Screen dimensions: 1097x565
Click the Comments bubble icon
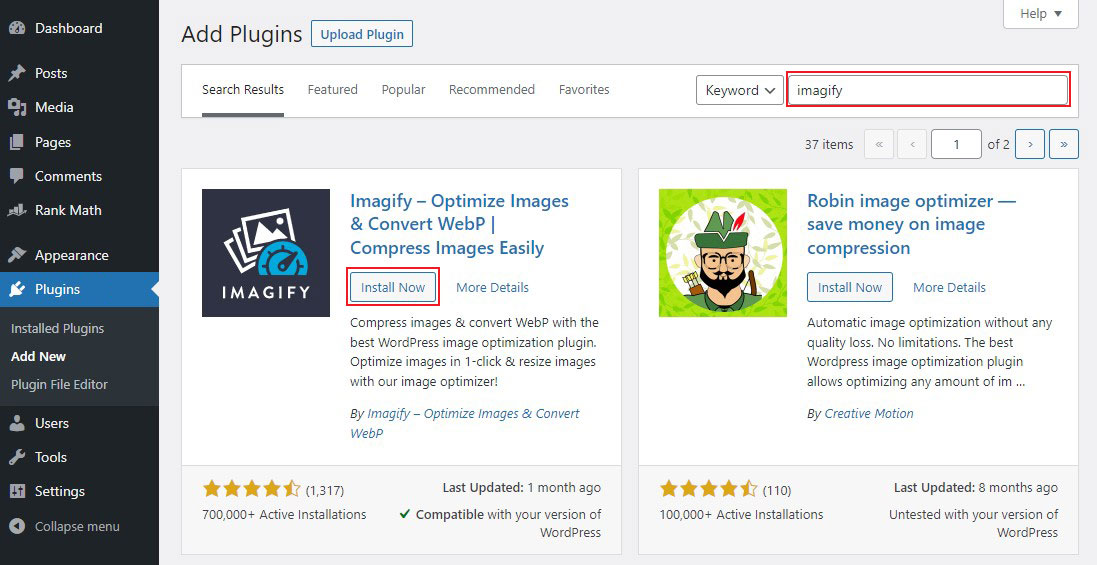pos(17,176)
